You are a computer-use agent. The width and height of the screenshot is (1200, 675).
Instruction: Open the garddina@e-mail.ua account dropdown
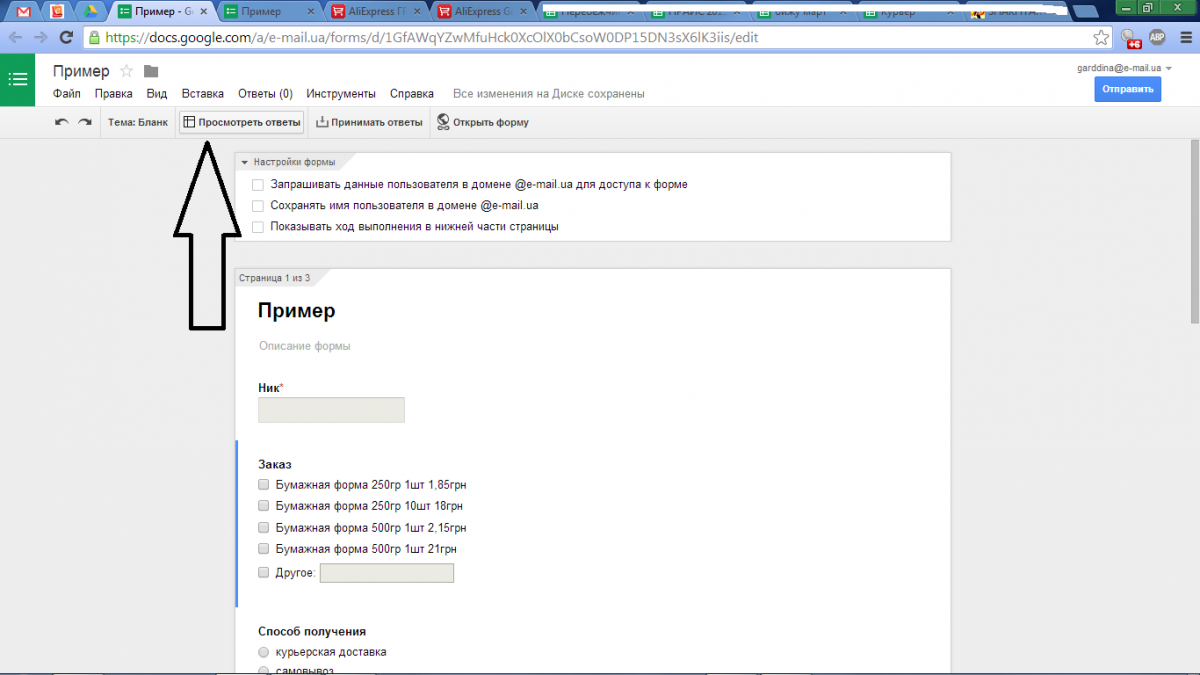coord(1169,68)
